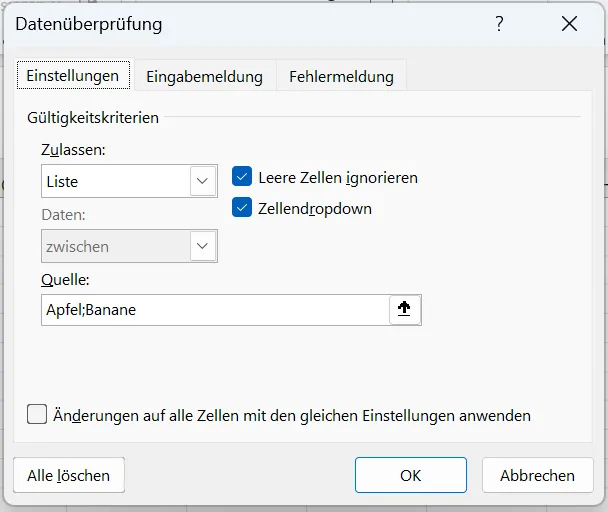
Task: Enable Änderungen auf alle Zellen anwenden checkbox
Action: click(37, 414)
